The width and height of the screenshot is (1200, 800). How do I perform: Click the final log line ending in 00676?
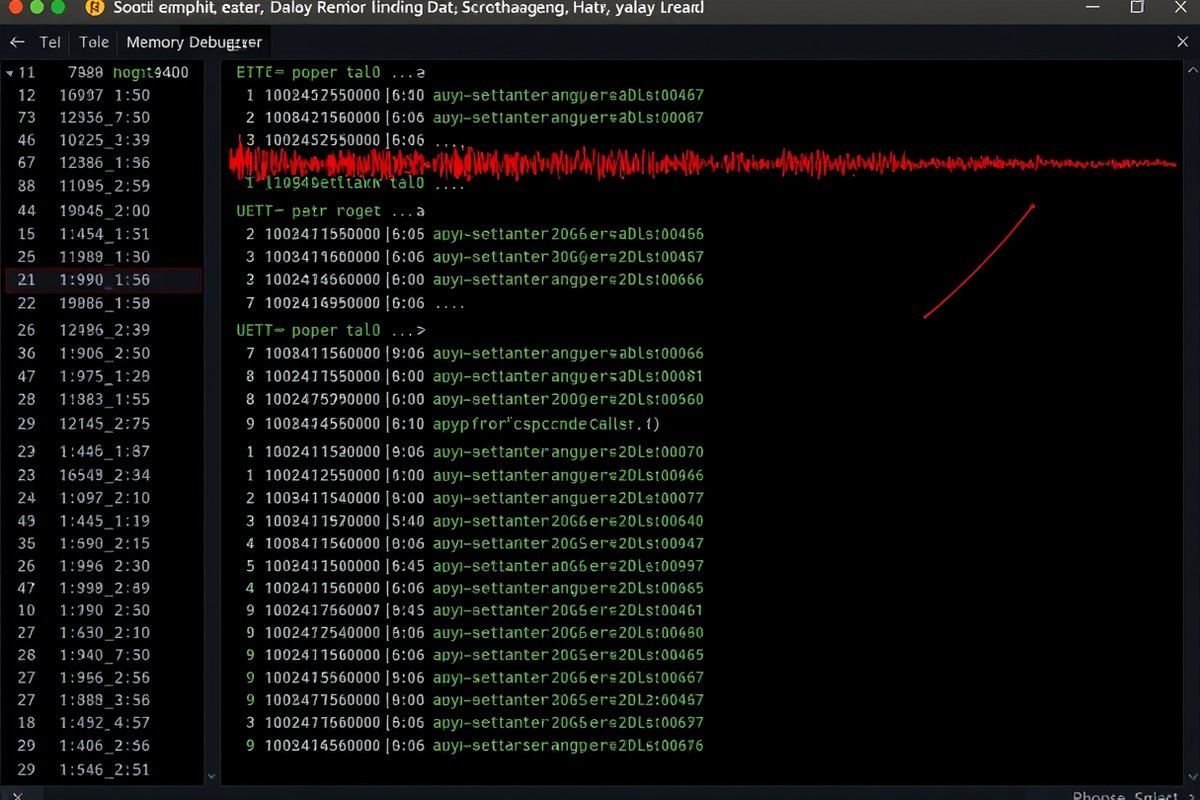[474, 745]
